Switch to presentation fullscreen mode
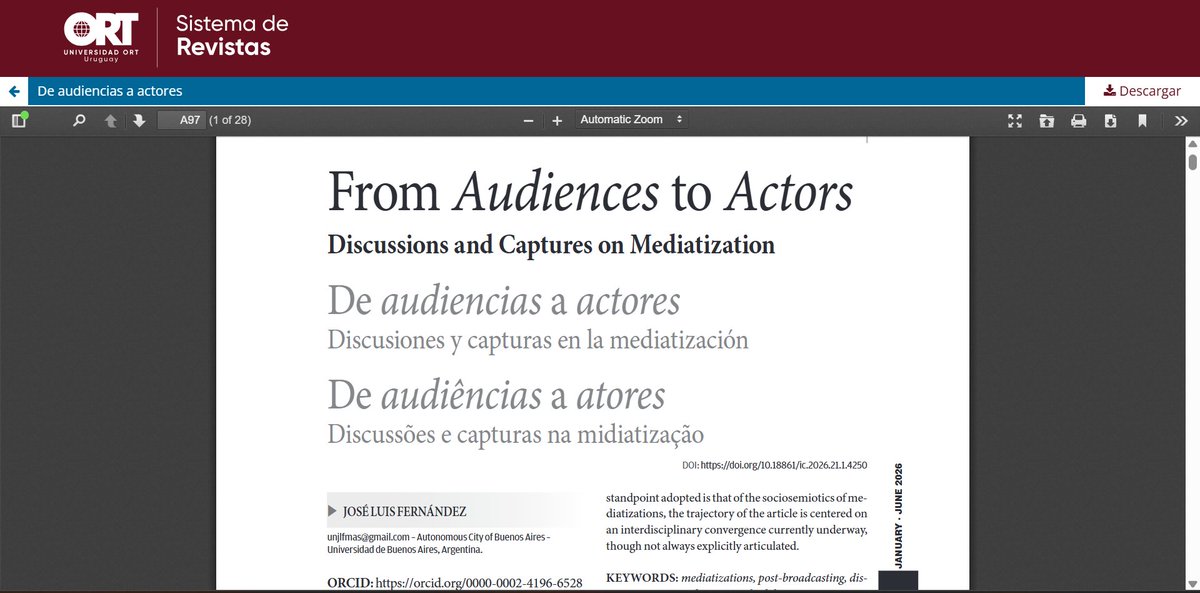The height and width of the screenshot is (593, 1200). click(x=1015, y=120)
